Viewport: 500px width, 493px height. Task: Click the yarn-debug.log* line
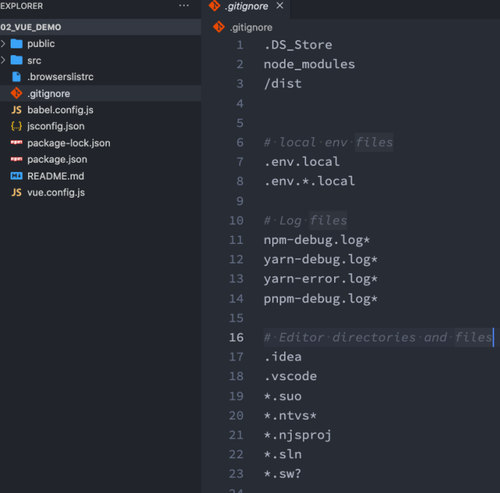[321, 259]
